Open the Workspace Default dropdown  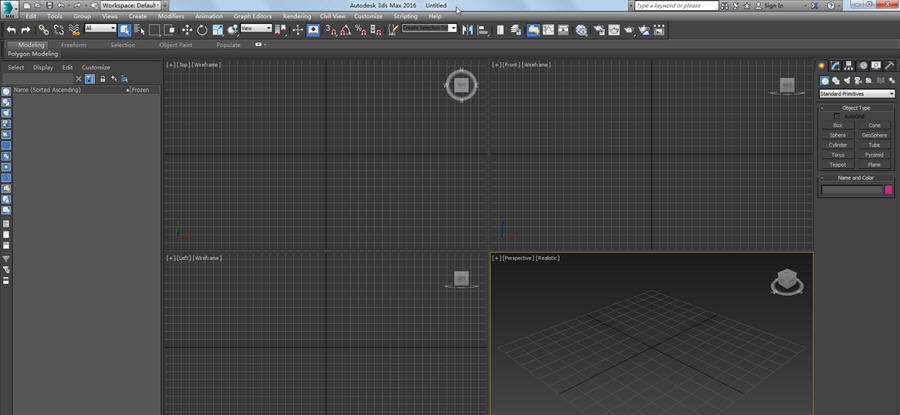[128, 5]
